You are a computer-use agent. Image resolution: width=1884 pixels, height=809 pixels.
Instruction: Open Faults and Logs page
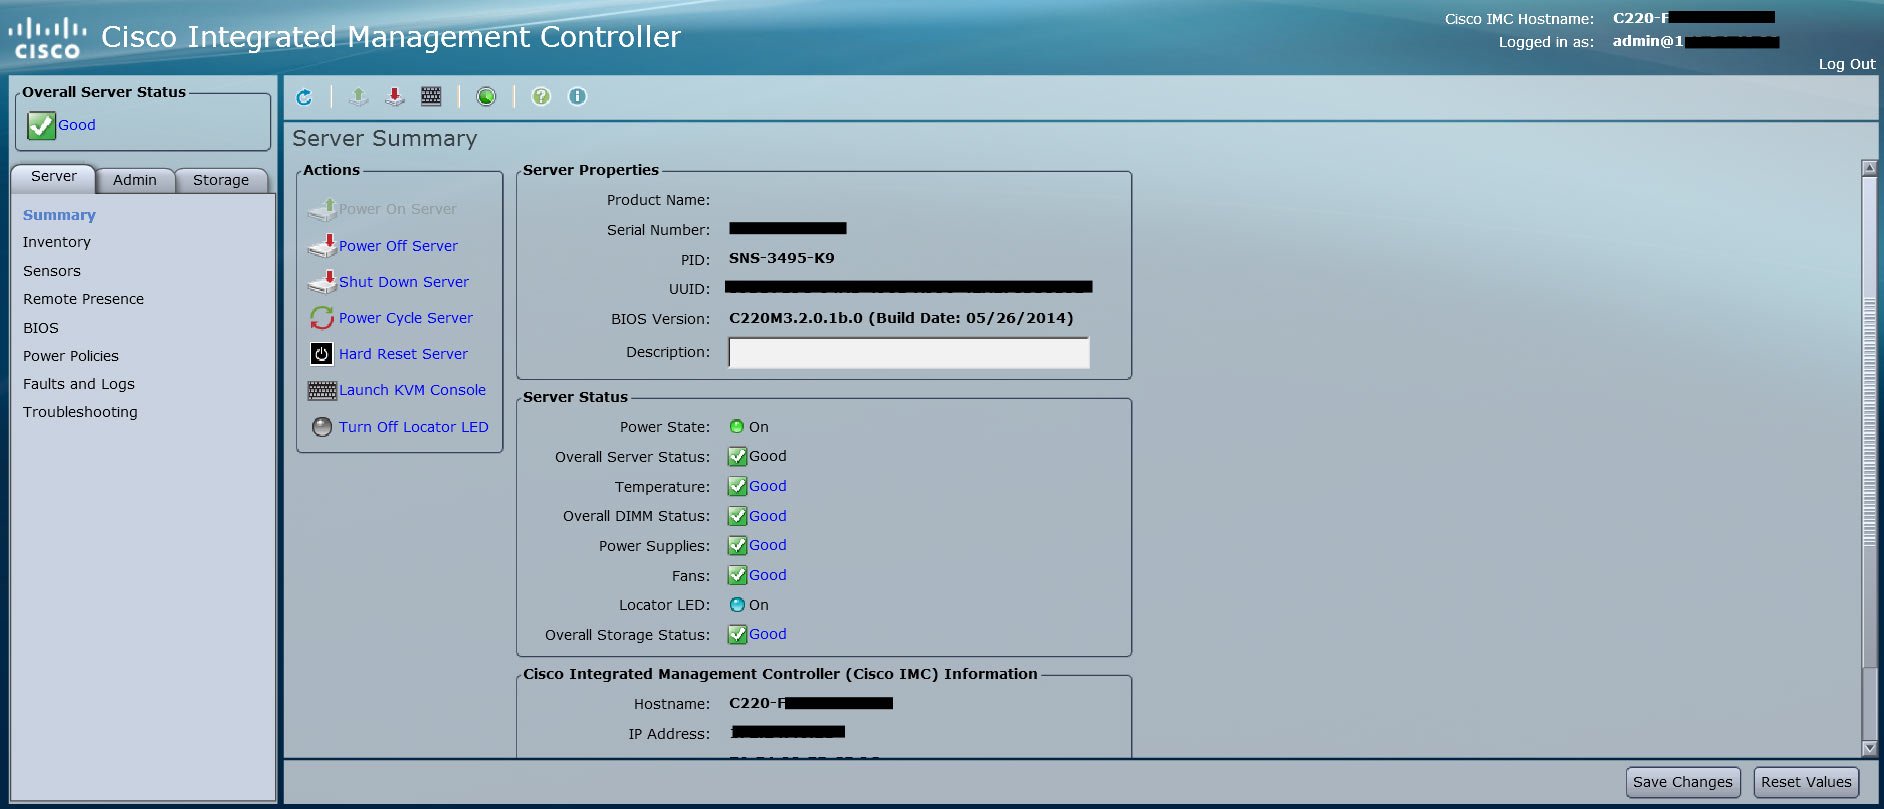tap(79, 384)
